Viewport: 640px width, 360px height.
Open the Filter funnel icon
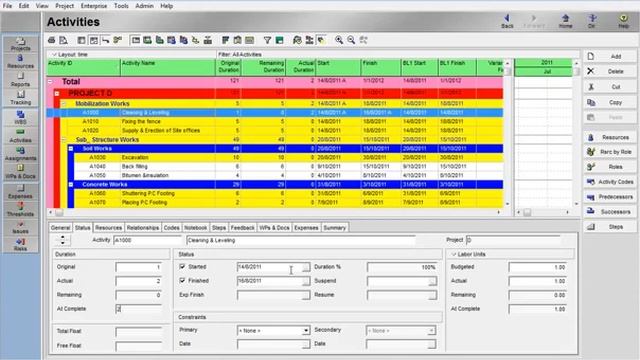click(x=267, y=40)
